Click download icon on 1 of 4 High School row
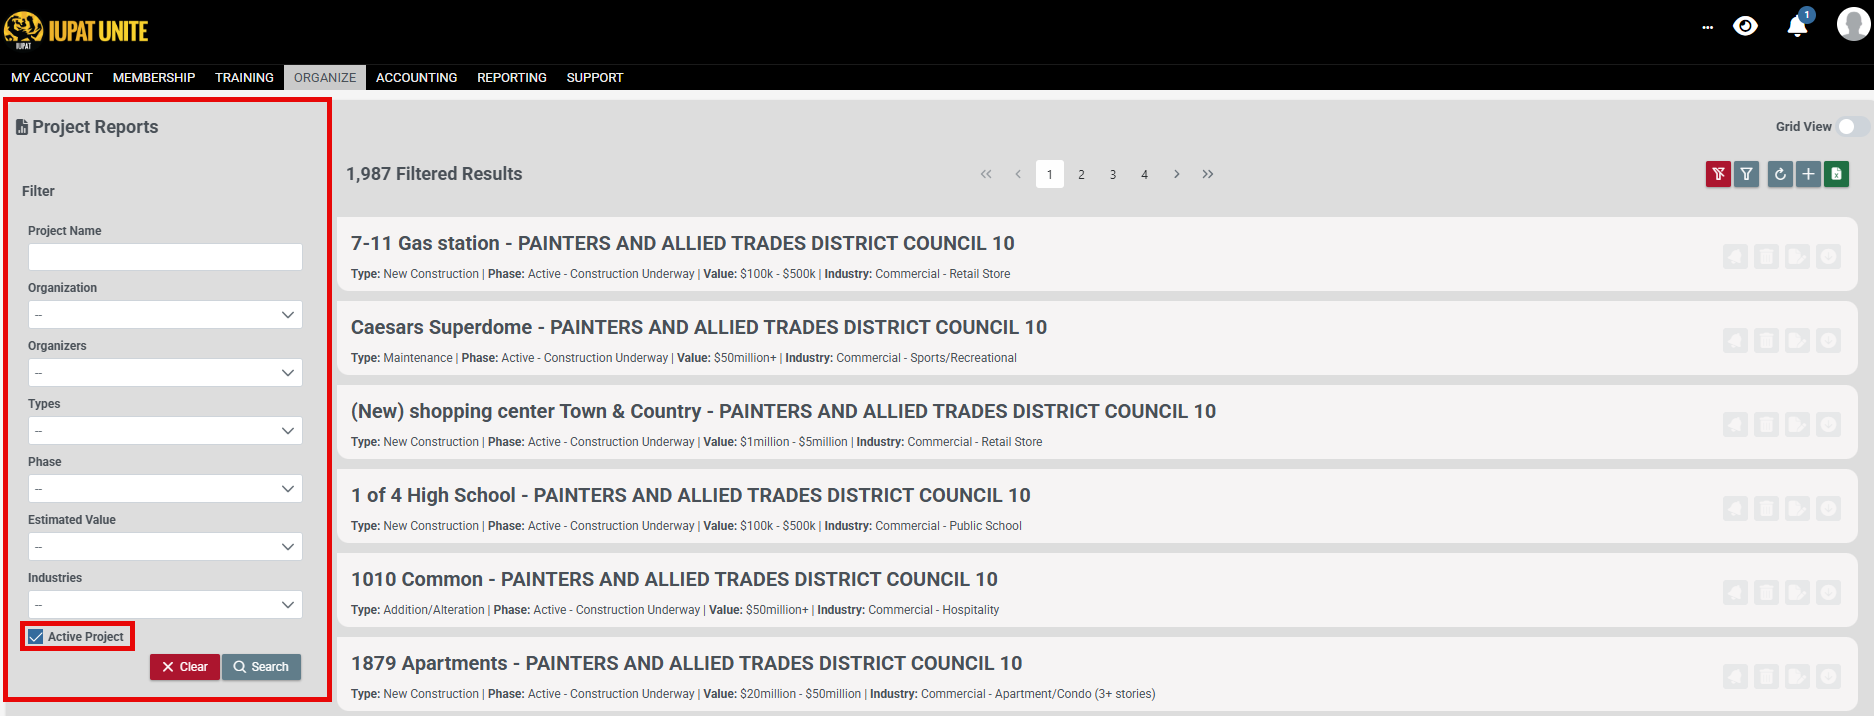The width and height of the screenshot is (1874, 716). (1828, 509)
